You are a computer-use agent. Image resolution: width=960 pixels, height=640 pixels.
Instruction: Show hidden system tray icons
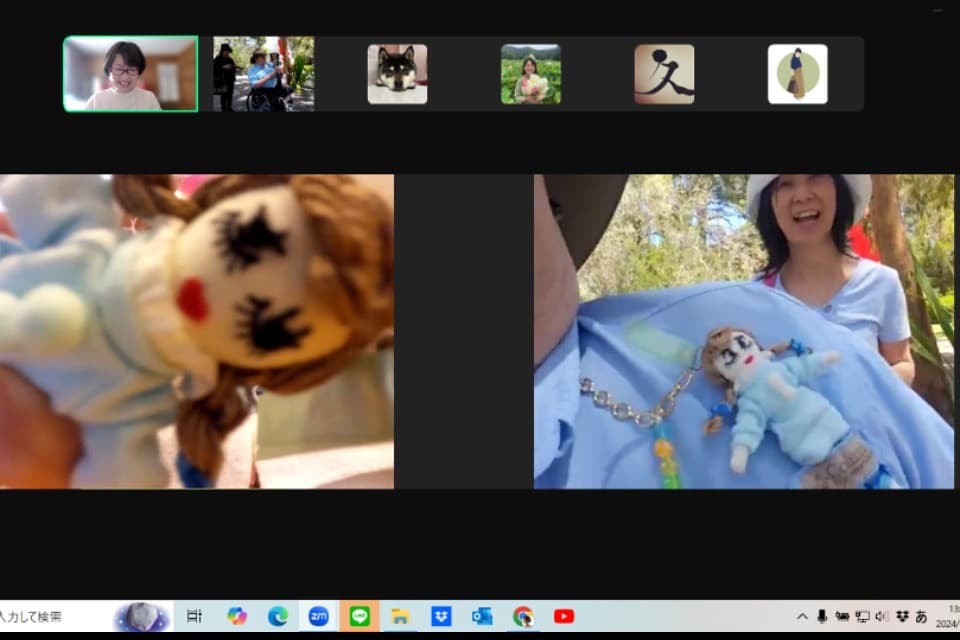coord(802,616)
